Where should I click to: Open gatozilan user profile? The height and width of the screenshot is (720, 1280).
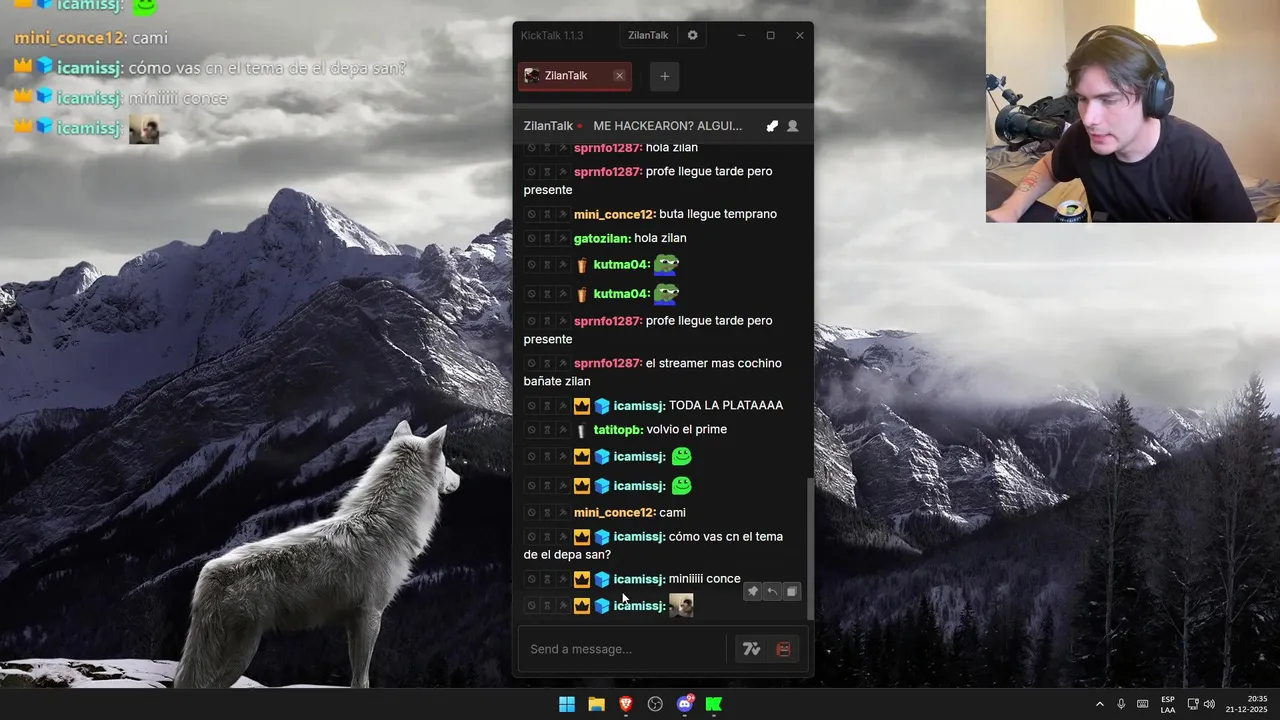click(602, 238)
